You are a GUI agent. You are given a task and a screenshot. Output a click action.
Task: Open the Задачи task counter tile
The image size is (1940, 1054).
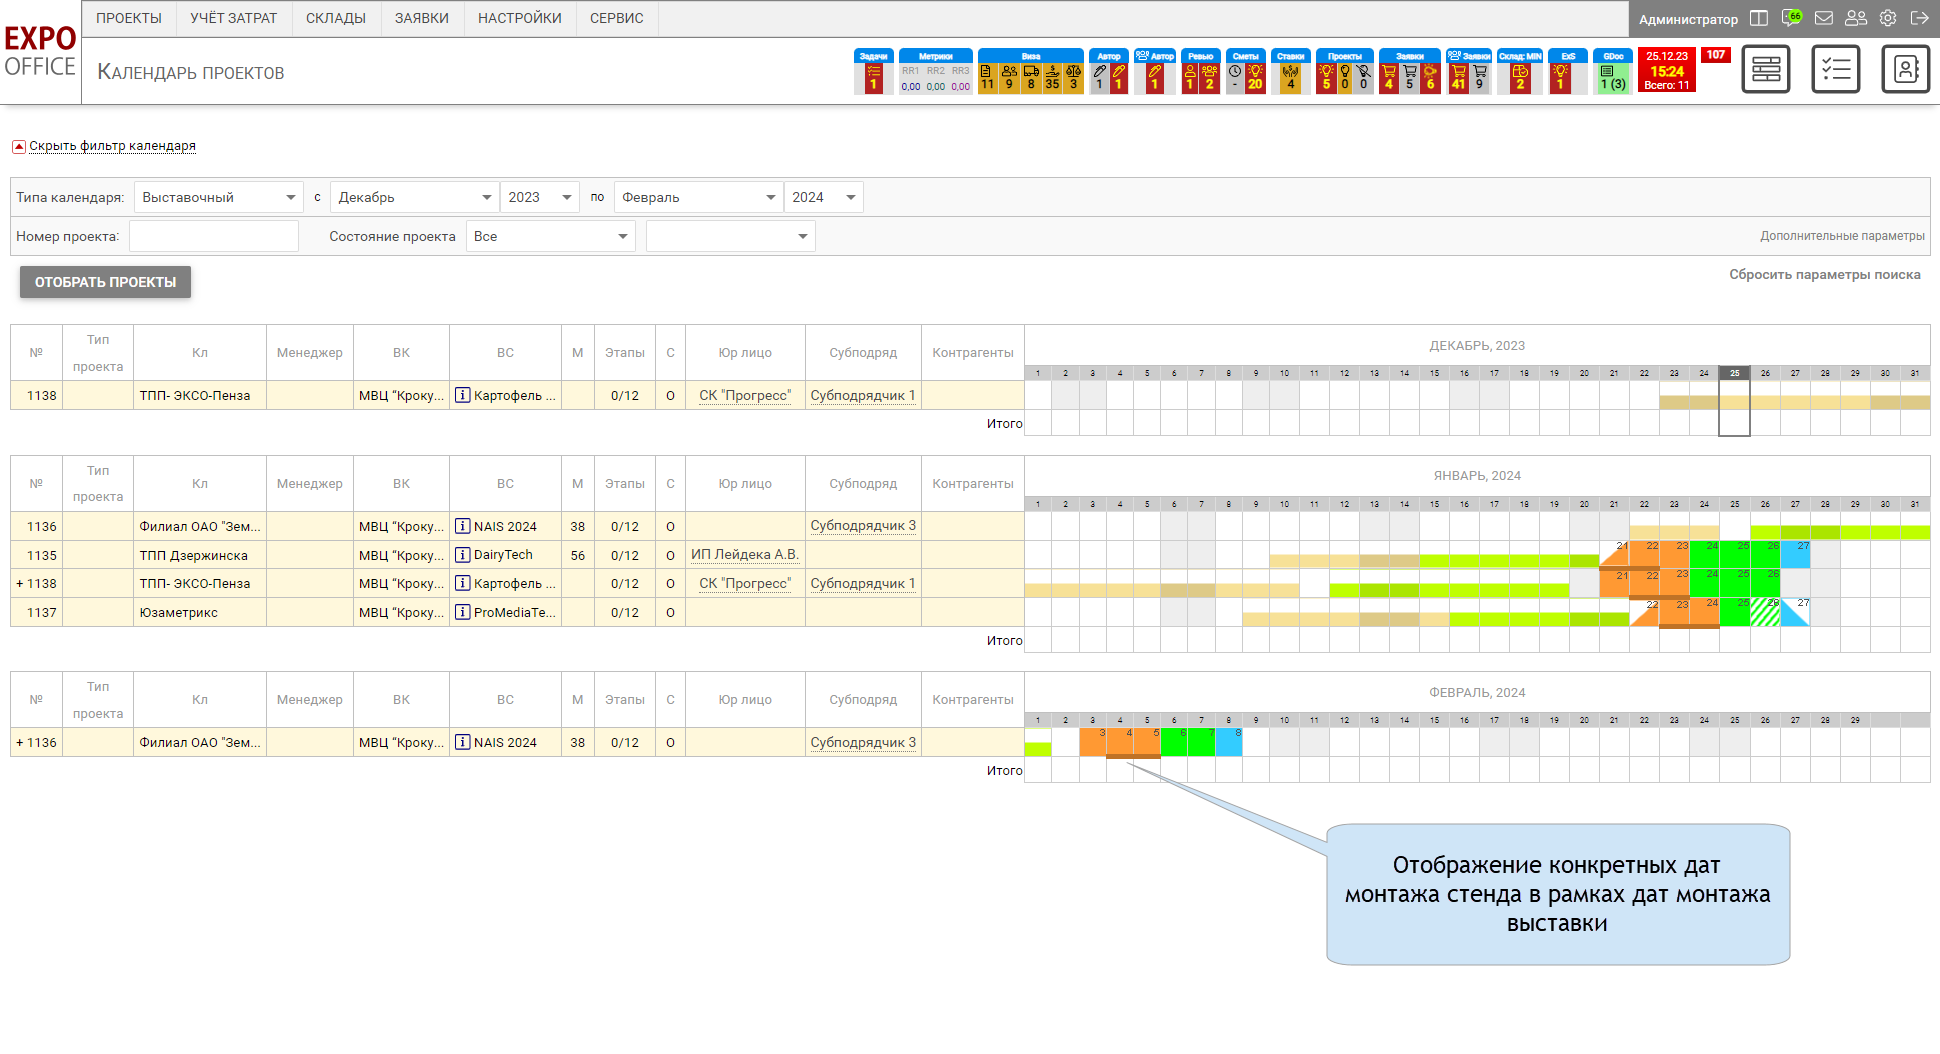[873, 71]
